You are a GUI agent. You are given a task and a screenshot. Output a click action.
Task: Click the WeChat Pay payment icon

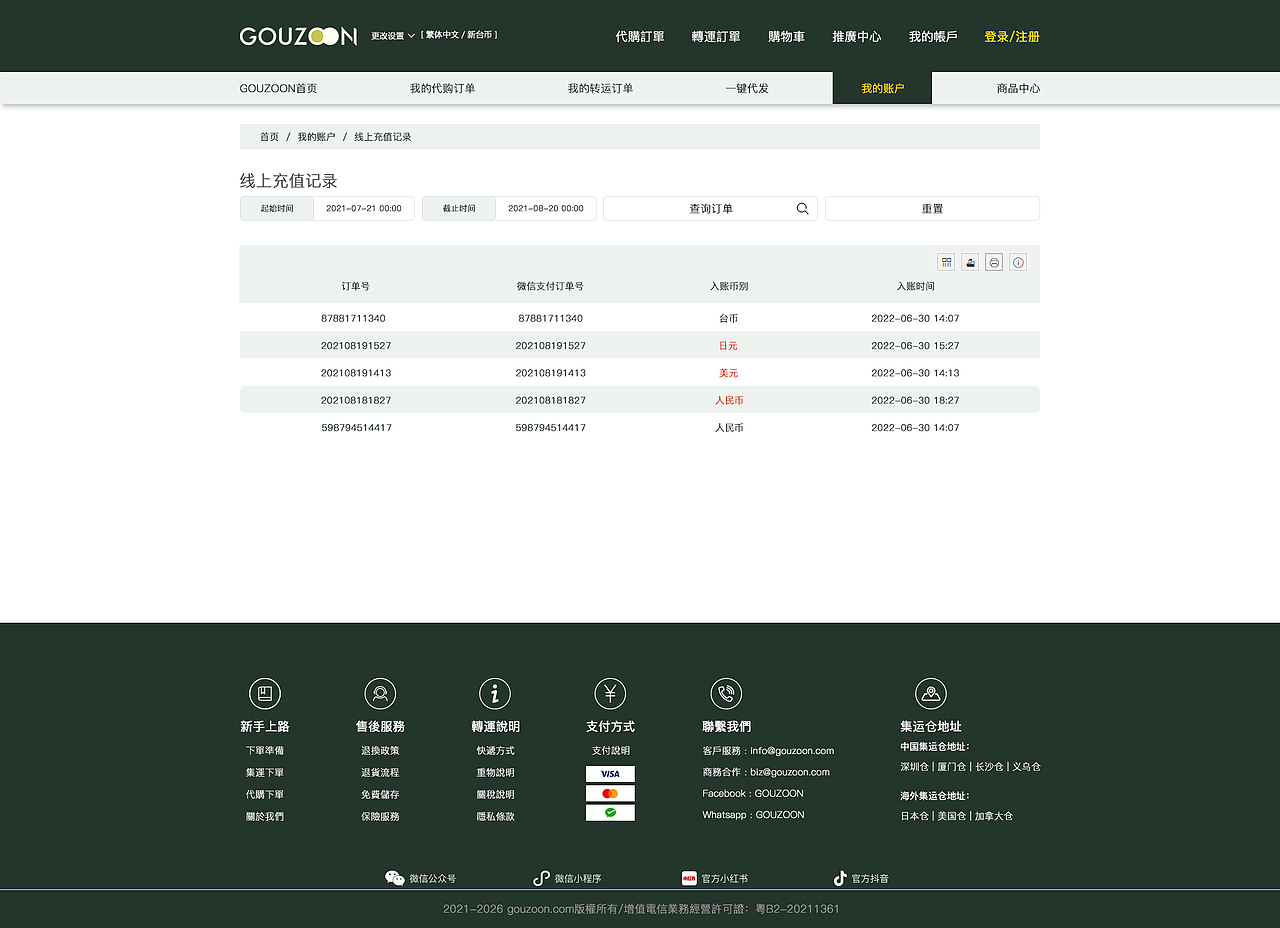610,813
